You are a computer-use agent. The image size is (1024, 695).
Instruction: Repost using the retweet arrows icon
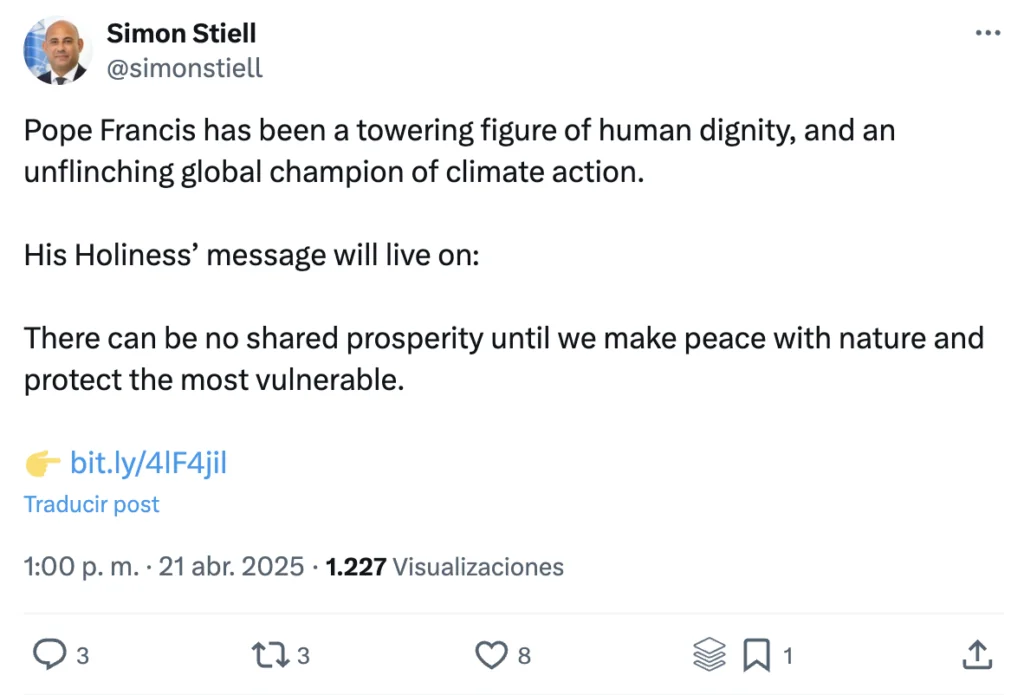tap(266, 655)
